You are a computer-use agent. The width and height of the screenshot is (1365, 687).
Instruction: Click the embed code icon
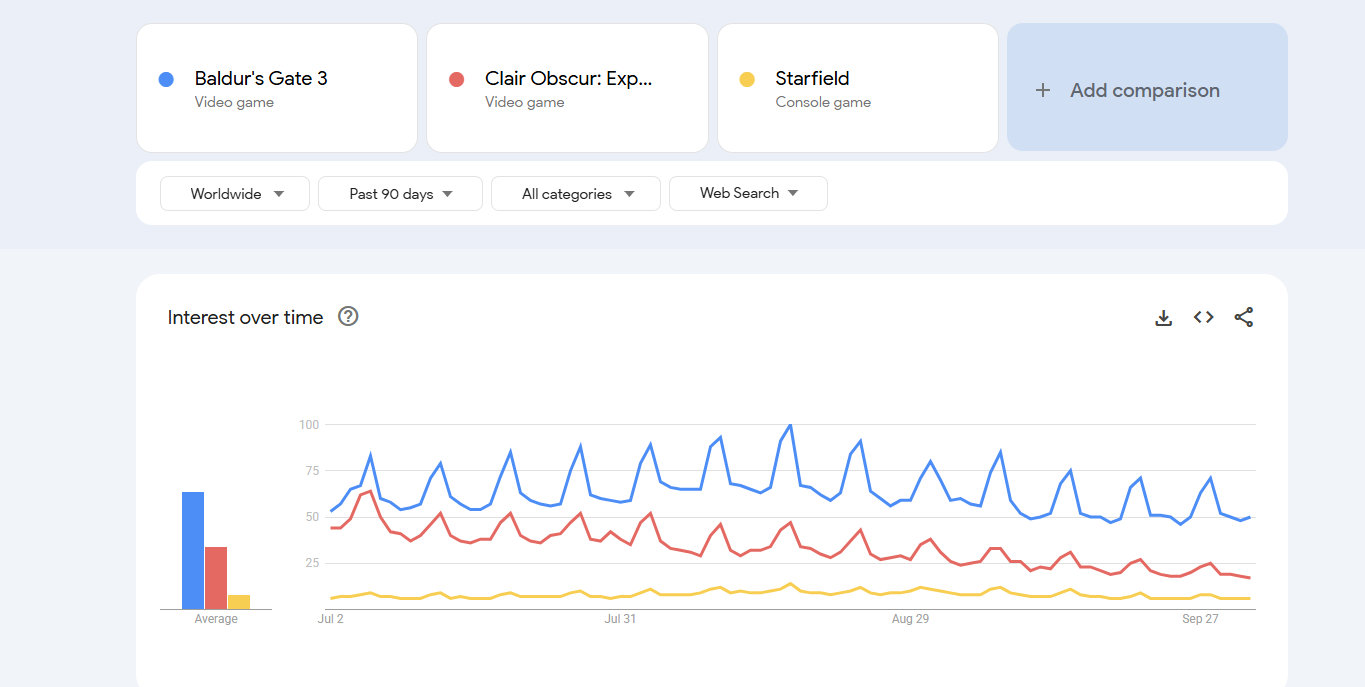[x=1204, y=318]
